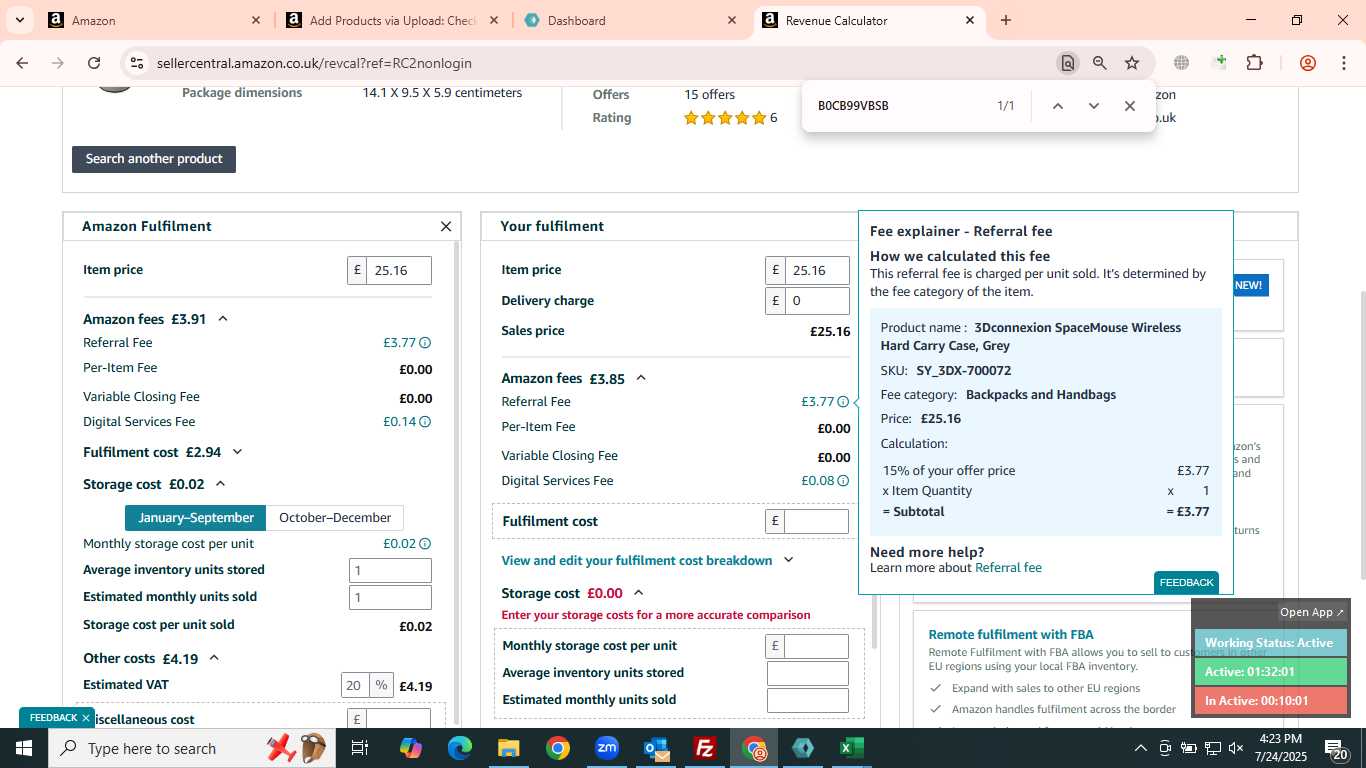Select October–December storage period
1366x768 pixels.
[335, 518]
